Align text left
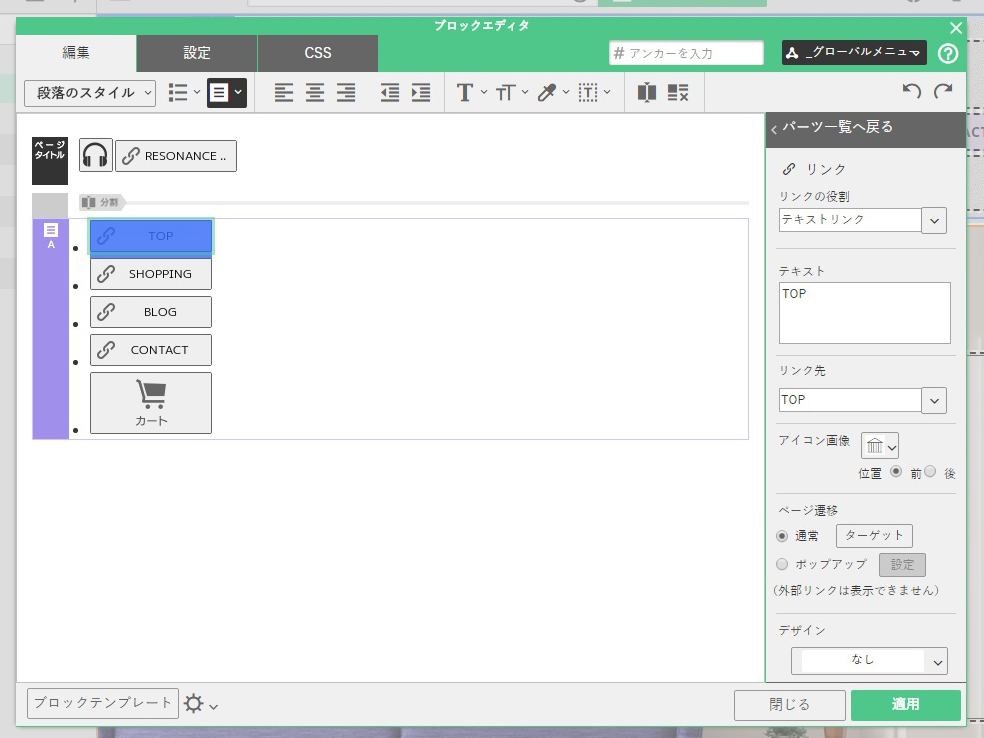This screenshot has height=738, width=984. tap(284, 93)
